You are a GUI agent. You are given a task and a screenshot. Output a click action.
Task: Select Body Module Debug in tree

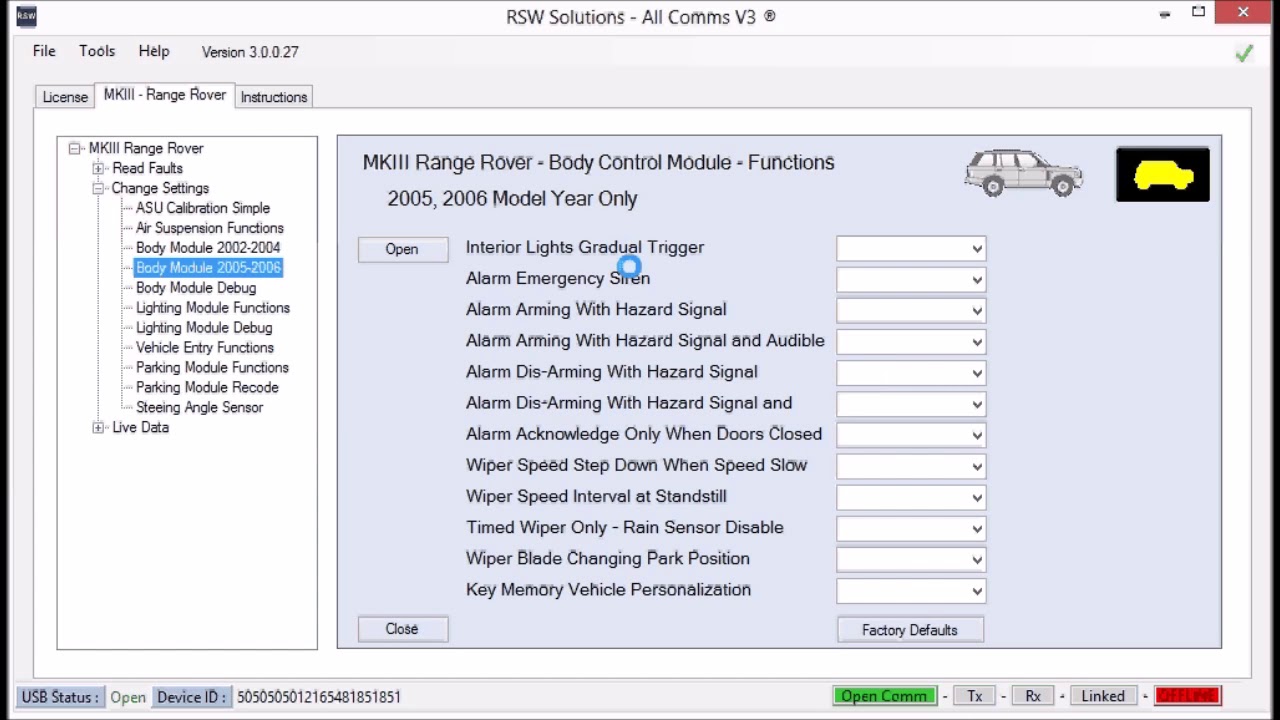pyautogui.click(x=196, y=288)
